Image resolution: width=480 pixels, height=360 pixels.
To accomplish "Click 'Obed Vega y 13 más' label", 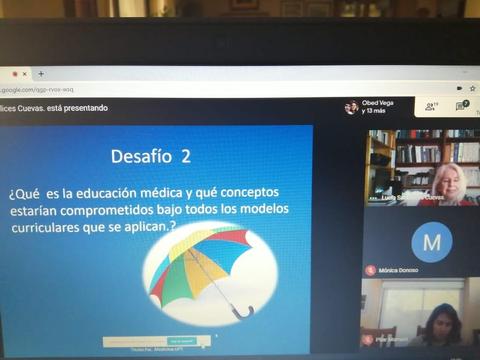I will tap(378, 107).
